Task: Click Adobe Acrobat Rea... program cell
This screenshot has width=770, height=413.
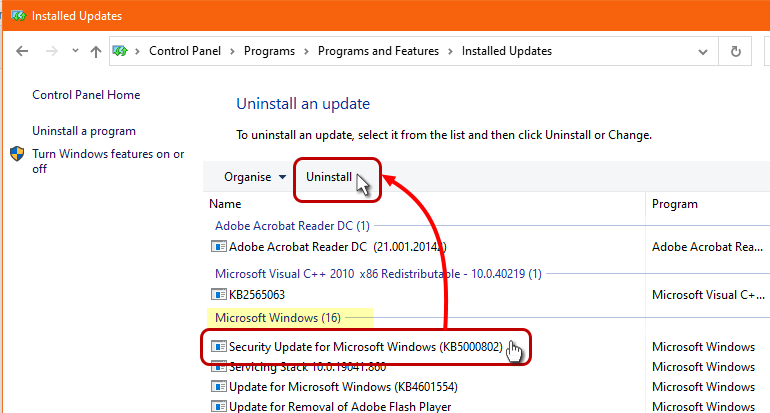Action: (x=707, y=247)
